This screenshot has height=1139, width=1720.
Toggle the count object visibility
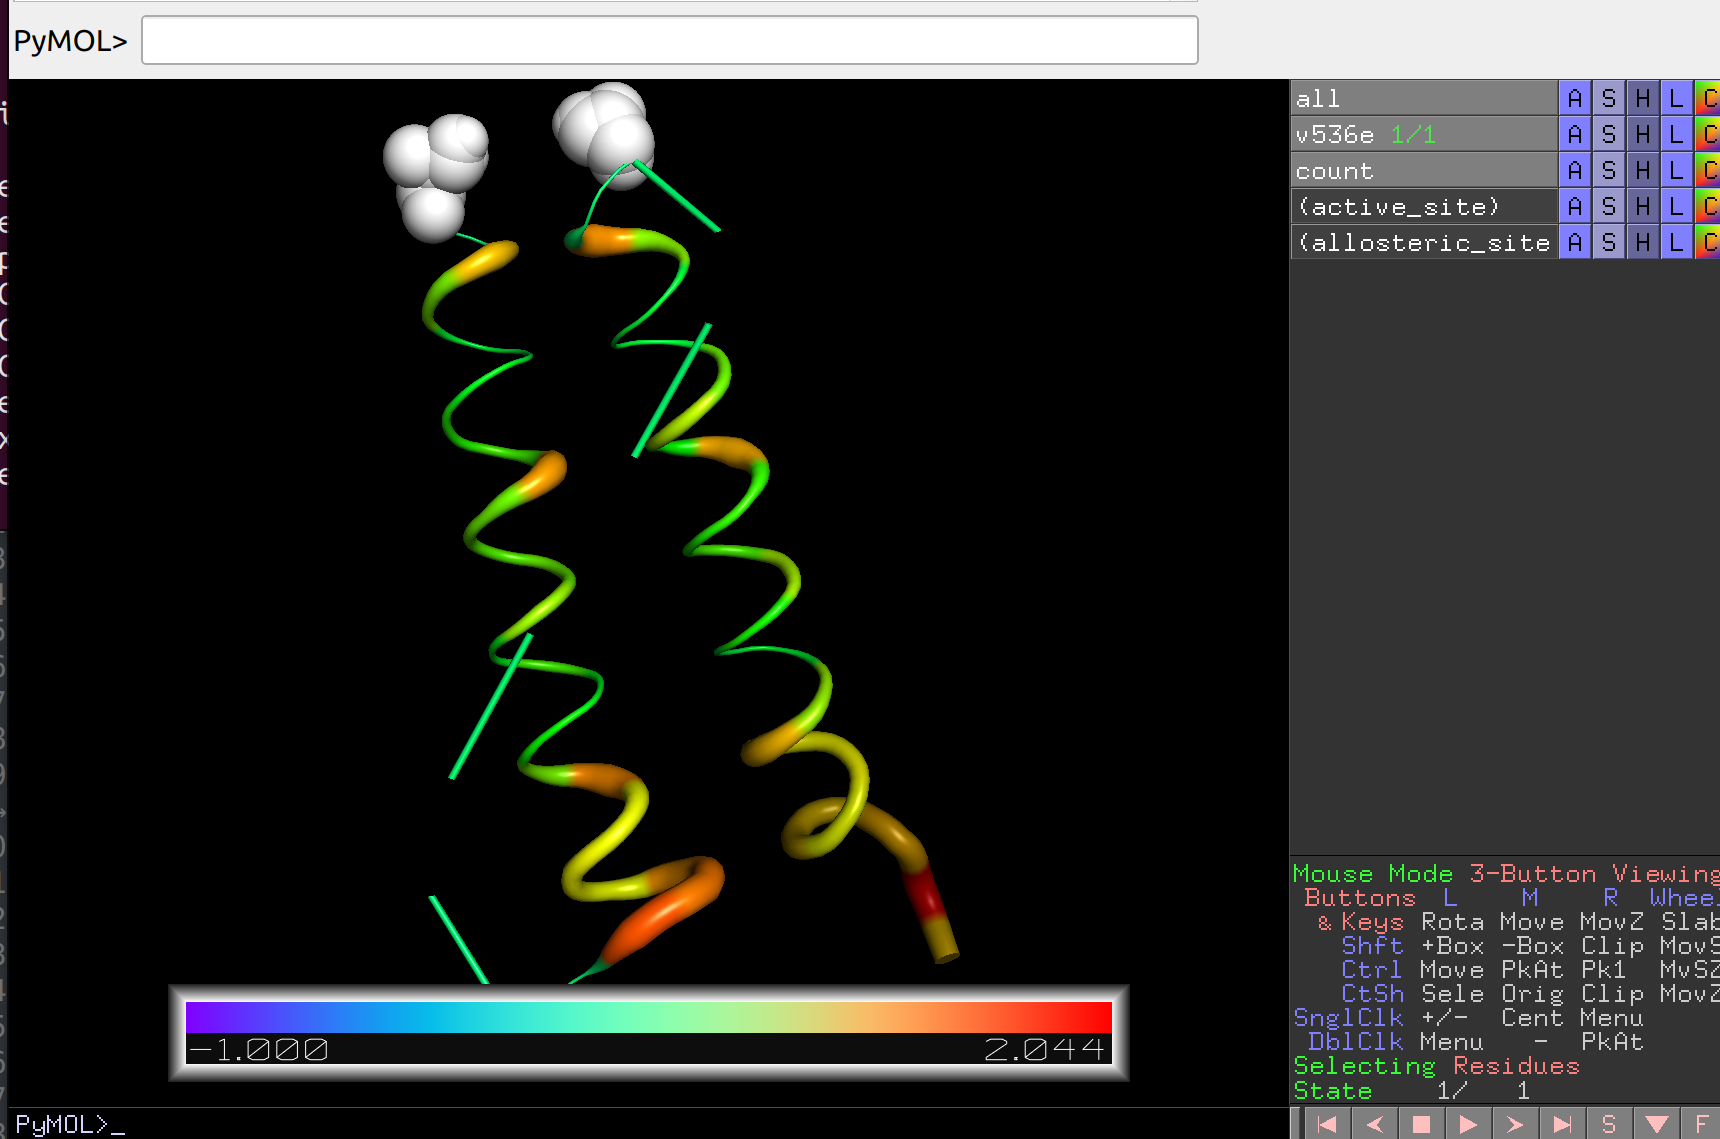[1334, 170]
